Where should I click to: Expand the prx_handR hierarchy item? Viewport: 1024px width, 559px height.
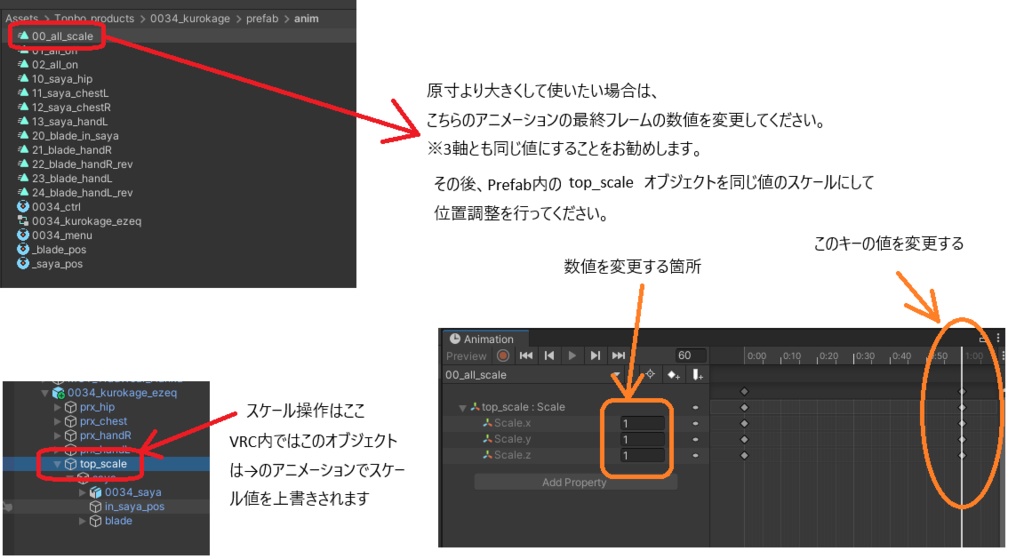tap(57, 436)
